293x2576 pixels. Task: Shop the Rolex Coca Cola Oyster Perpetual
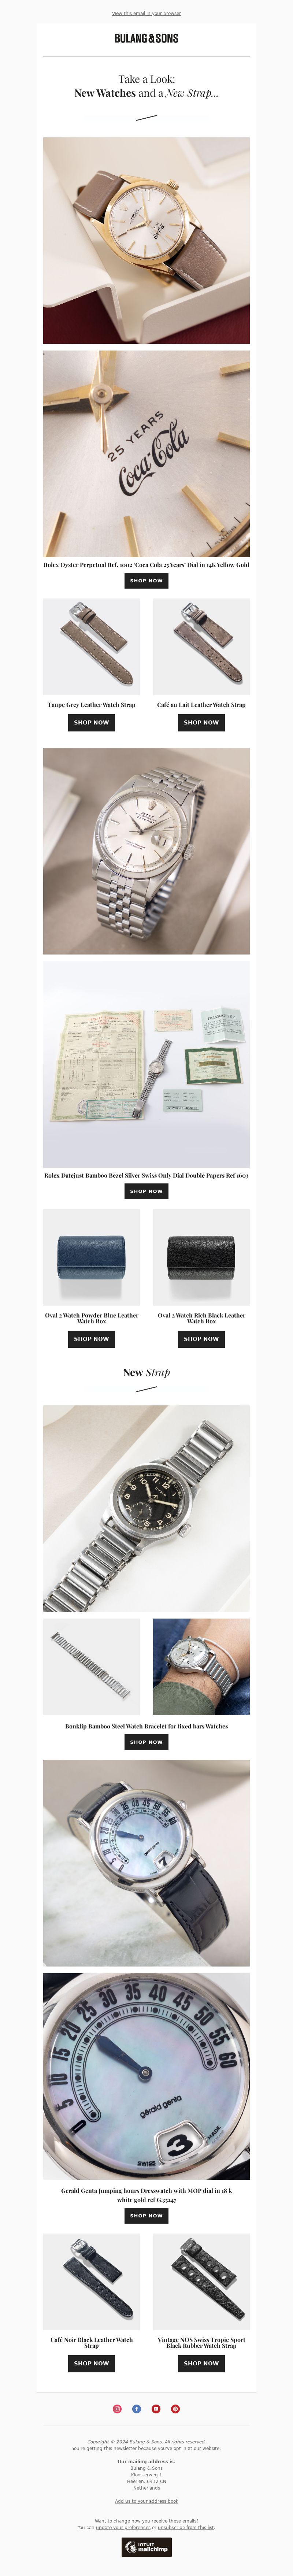[146, 580]
